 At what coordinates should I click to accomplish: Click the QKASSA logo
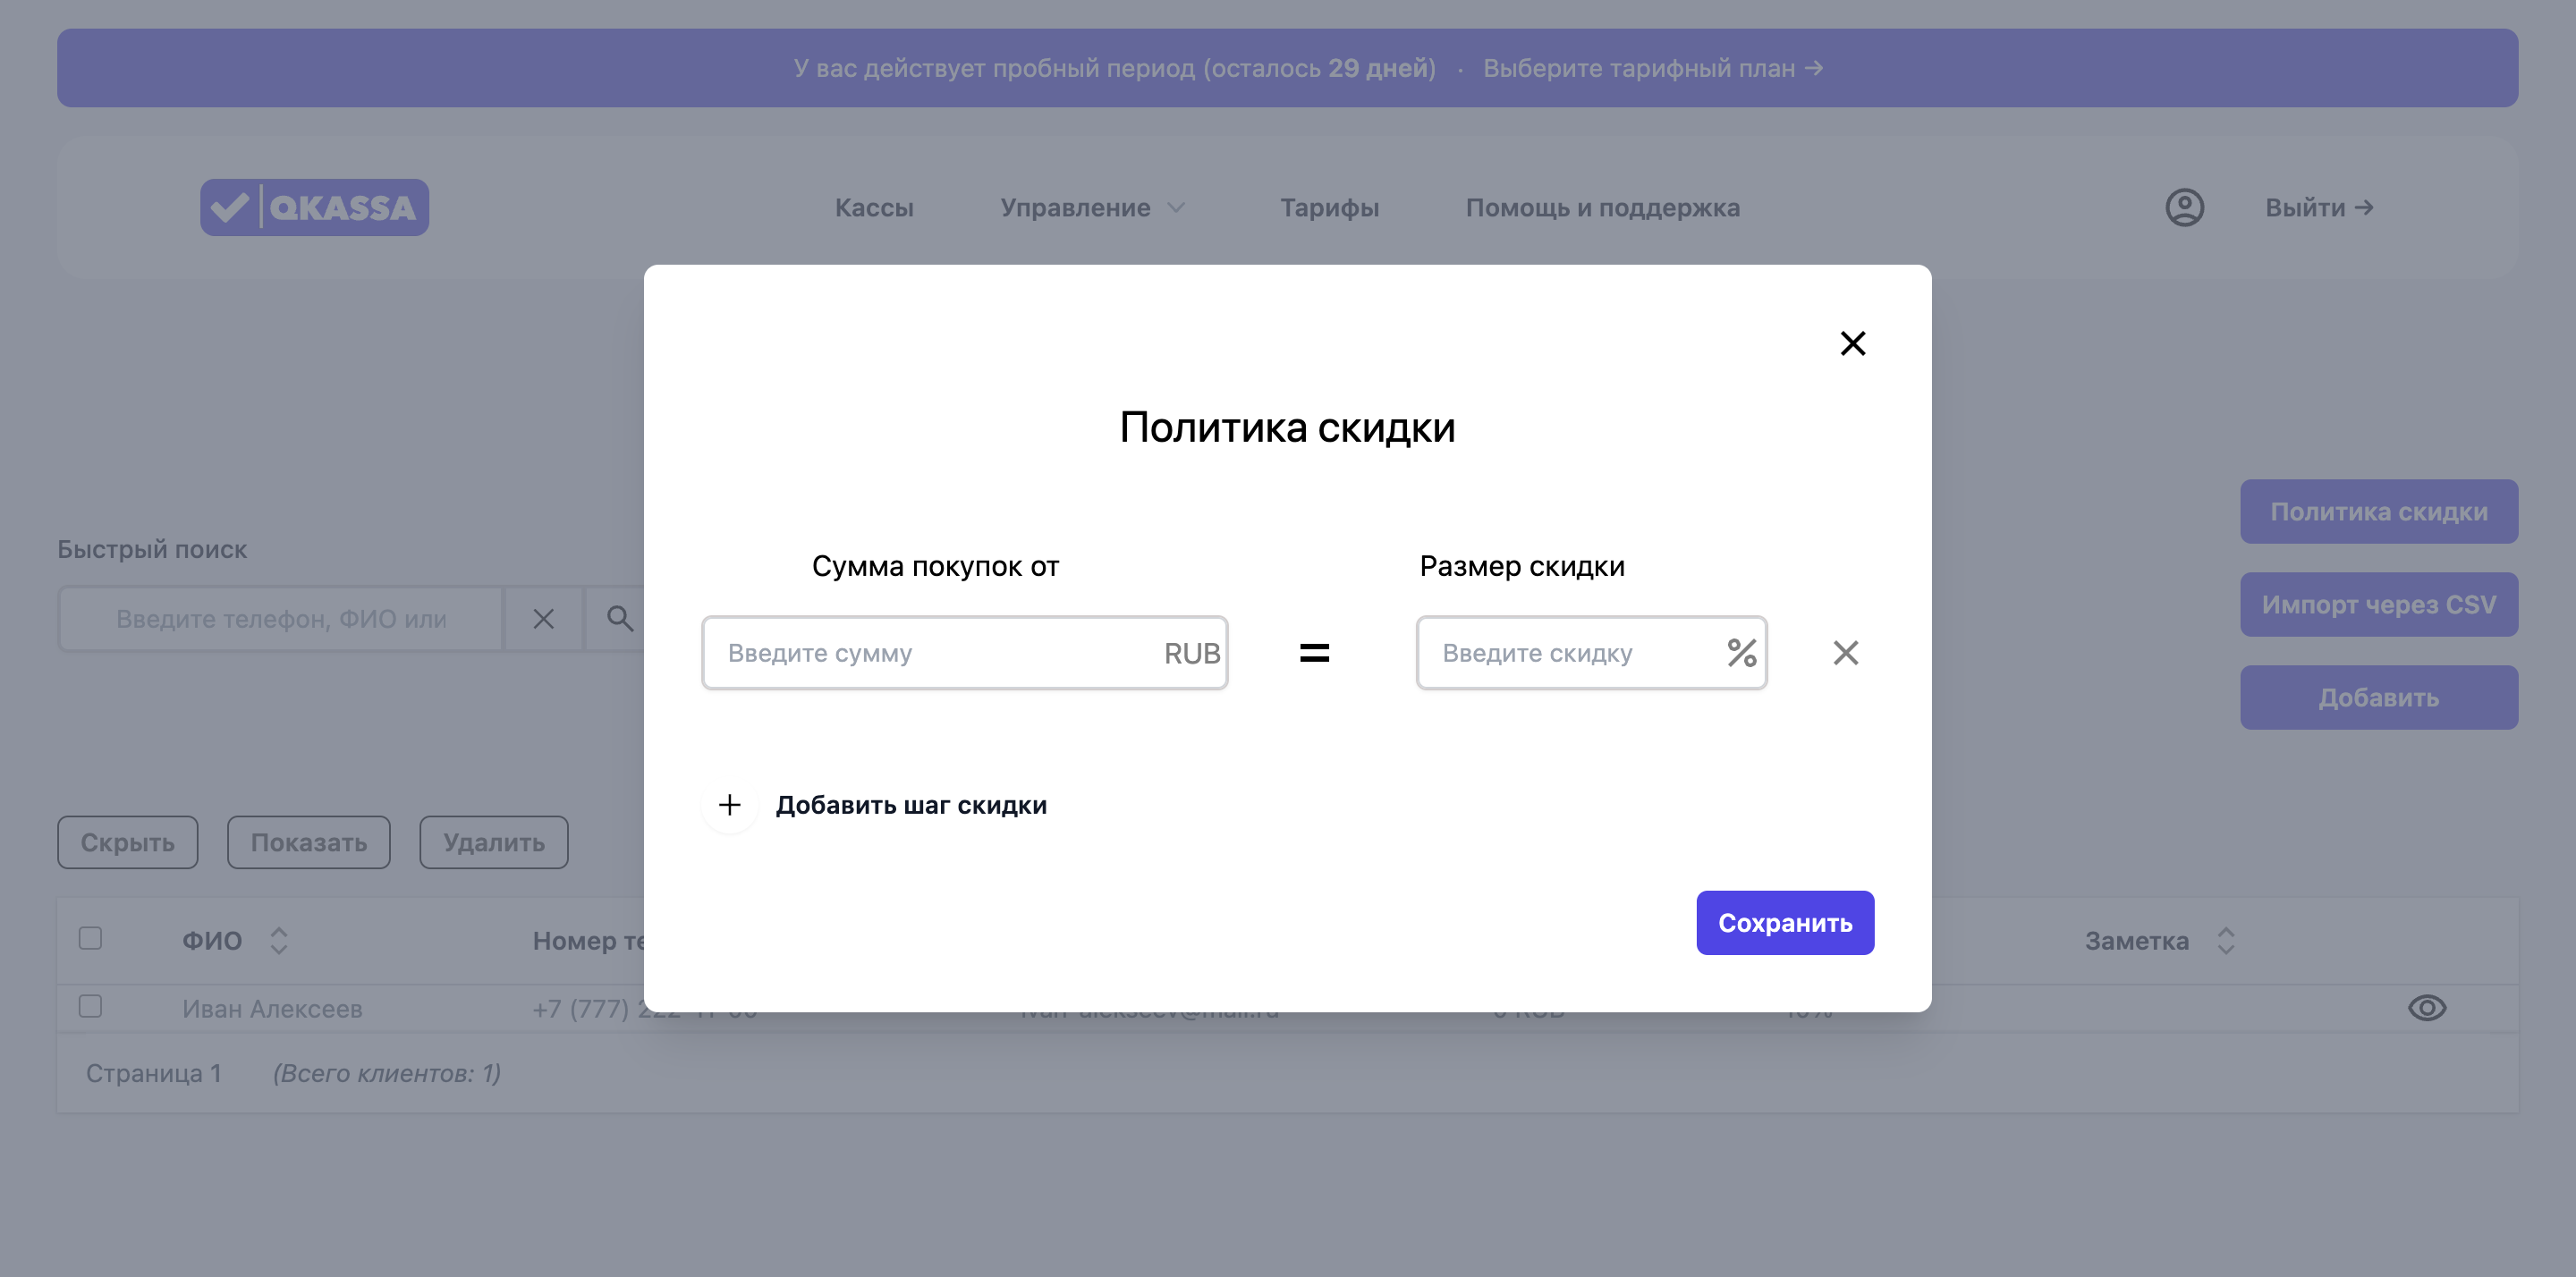coord(314,208)
